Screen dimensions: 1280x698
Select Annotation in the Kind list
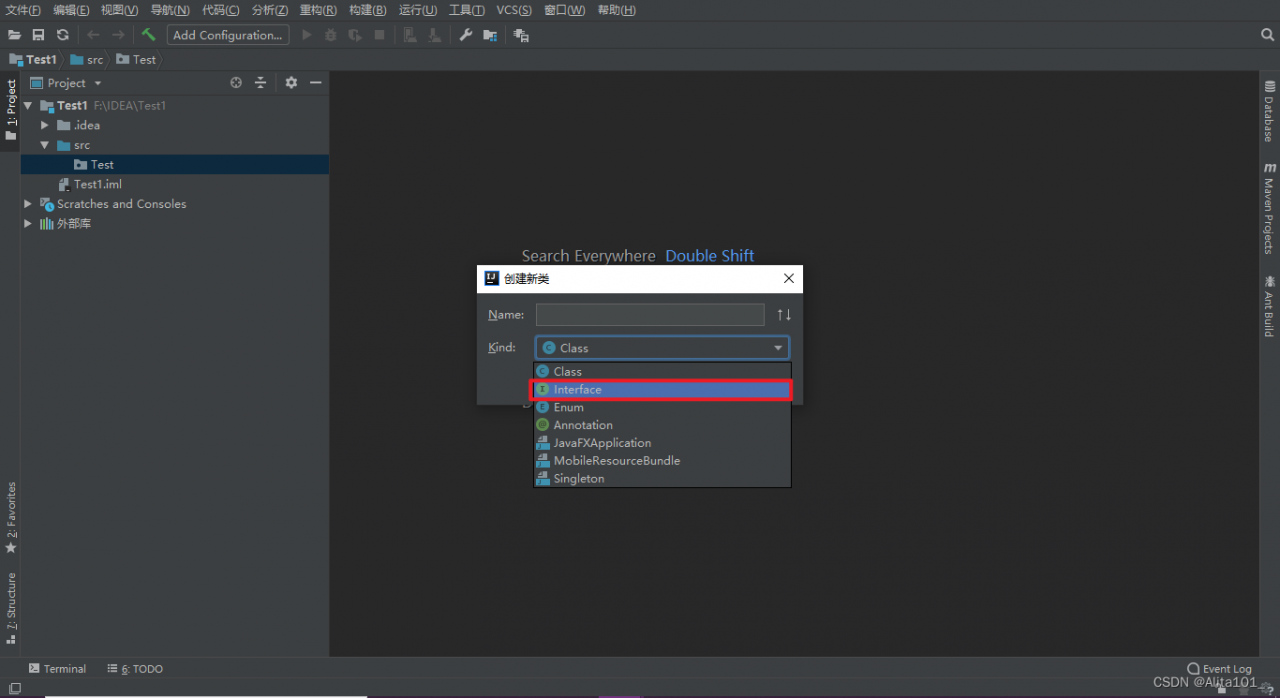(x=662, y=425)
